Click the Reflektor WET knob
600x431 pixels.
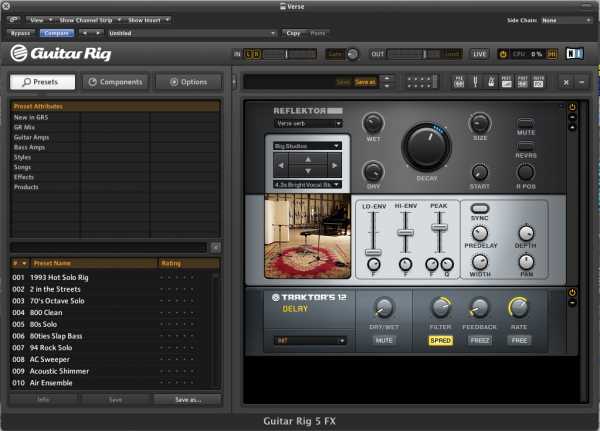(x=373, y=123)
